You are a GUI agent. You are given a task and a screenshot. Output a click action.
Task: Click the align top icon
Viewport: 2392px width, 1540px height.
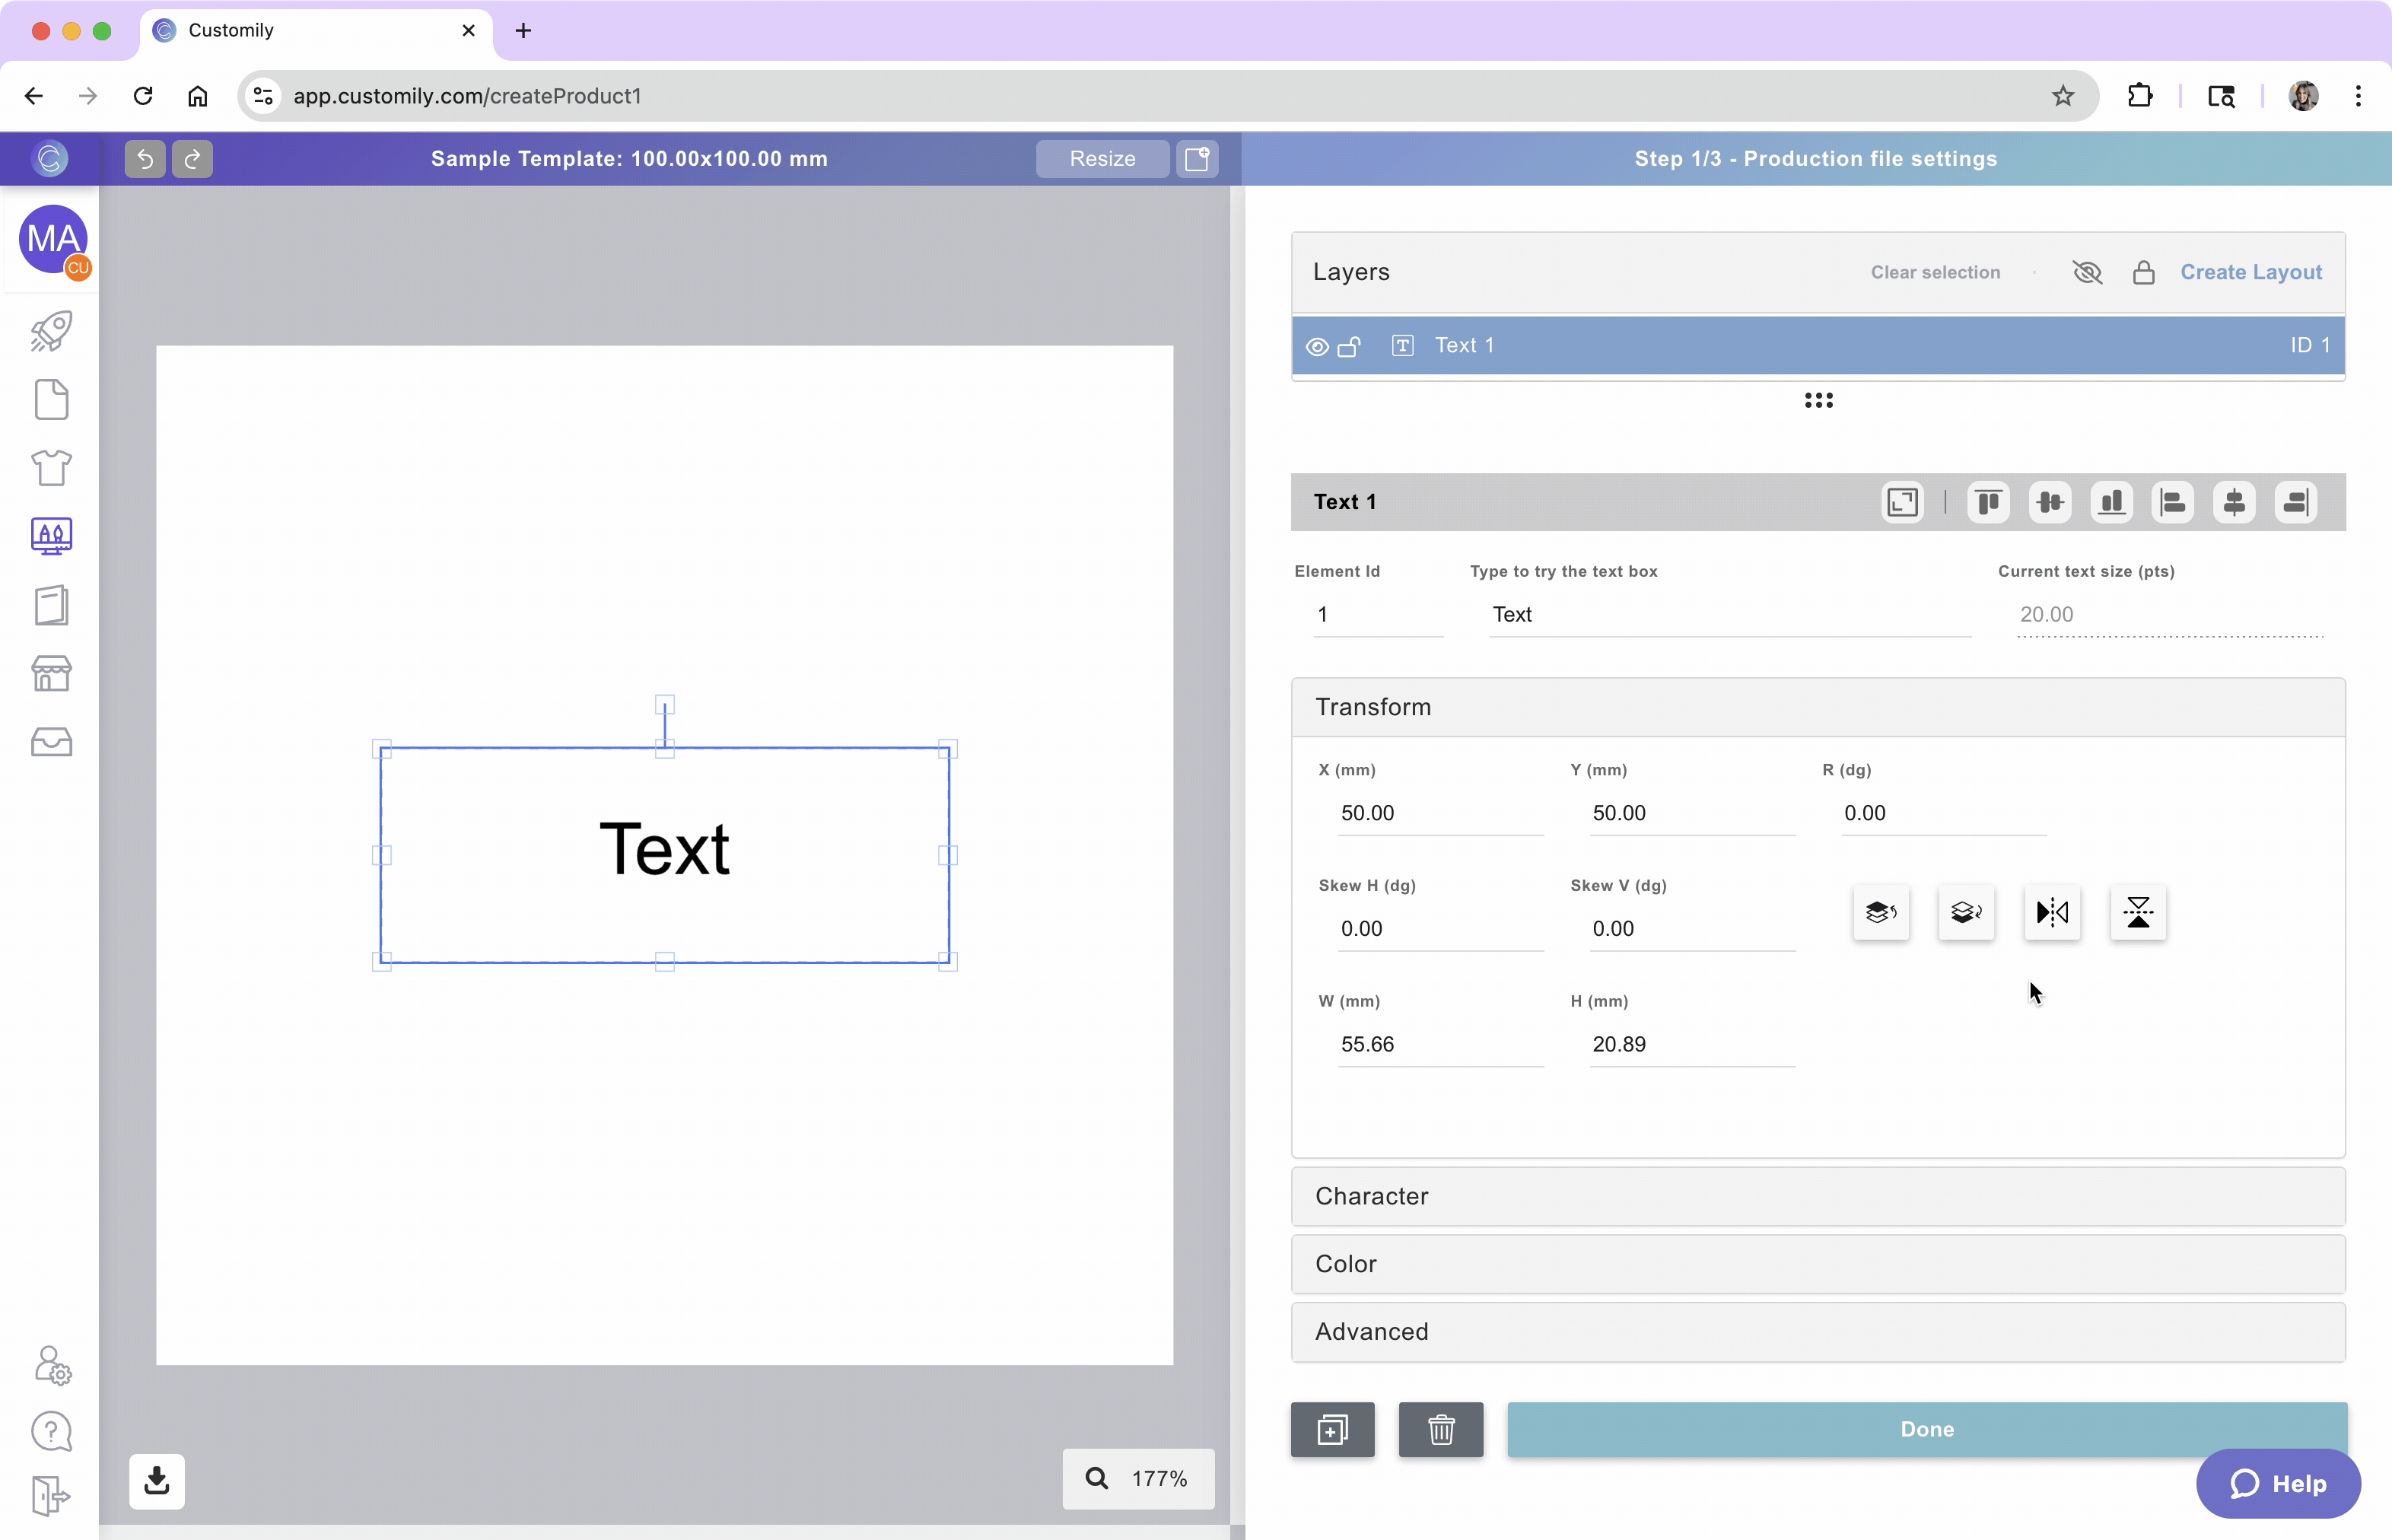[x=1988, y=502]
